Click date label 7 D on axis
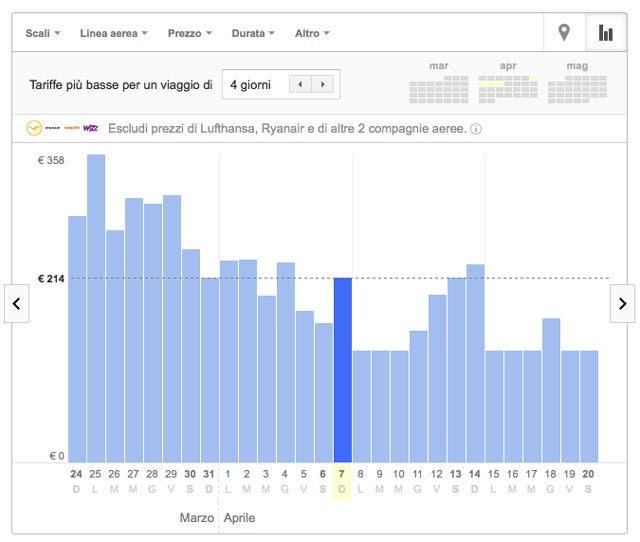 342,481
